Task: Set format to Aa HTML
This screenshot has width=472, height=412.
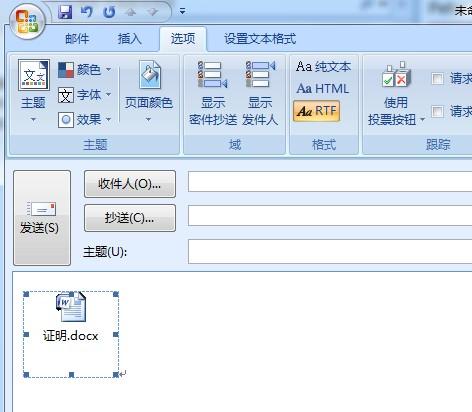Action: tap(323, 89)
